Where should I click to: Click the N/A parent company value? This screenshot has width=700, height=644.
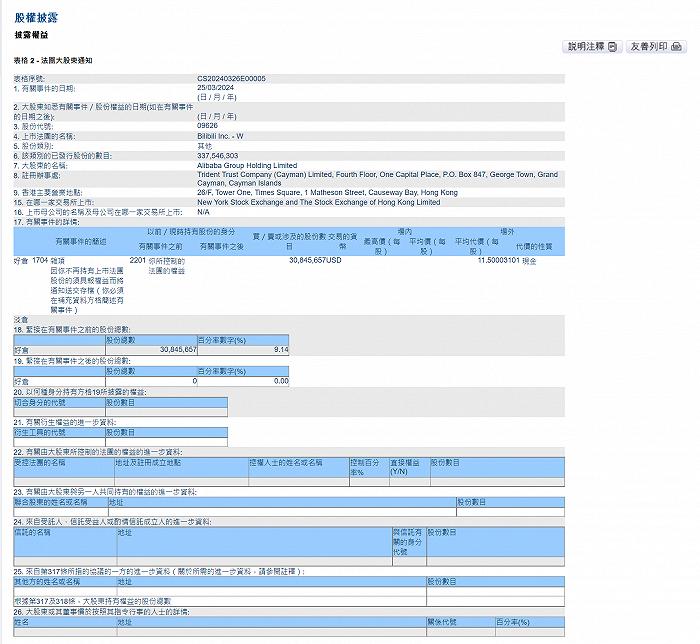pyautogui.click(x=203, y=212)
